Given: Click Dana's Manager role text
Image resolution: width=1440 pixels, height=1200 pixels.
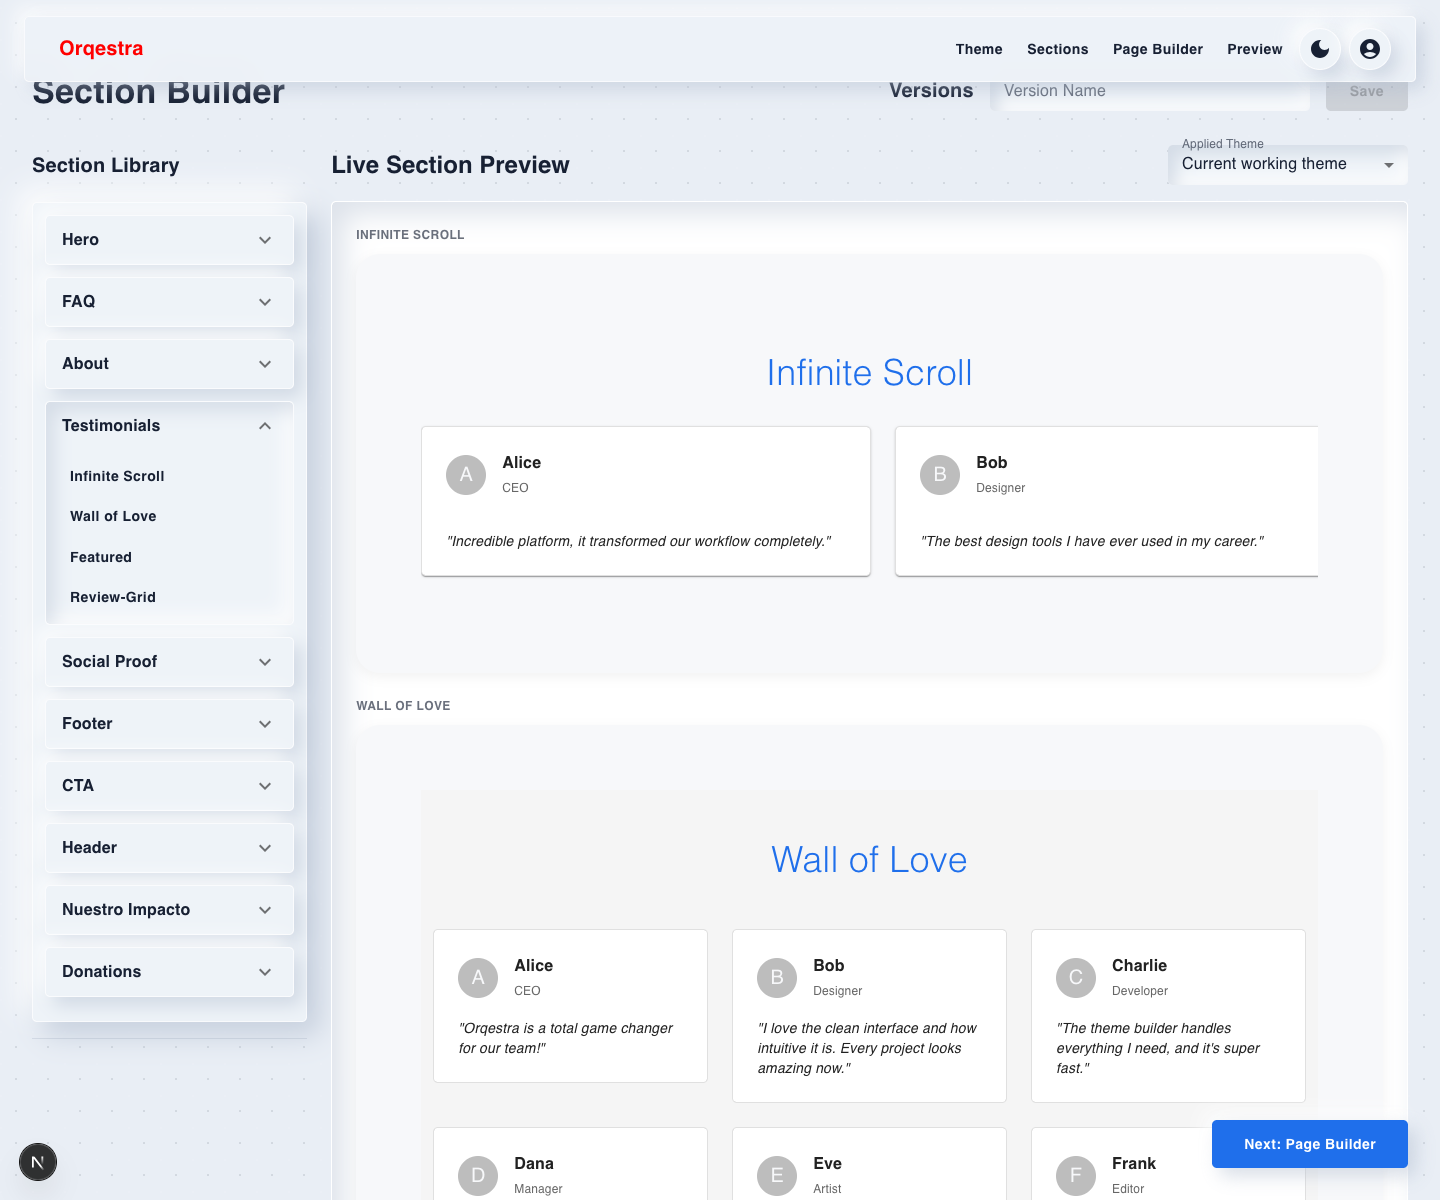Looking at the screenshot, I should click(x=538, y=1189).
